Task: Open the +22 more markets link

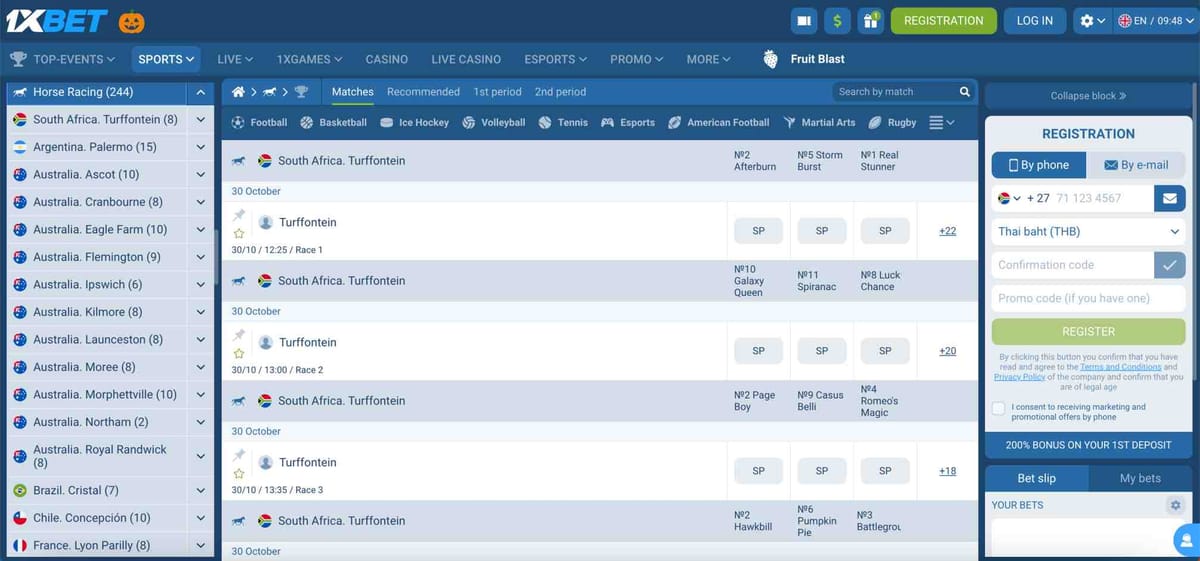Action: [x=947, y=231]
